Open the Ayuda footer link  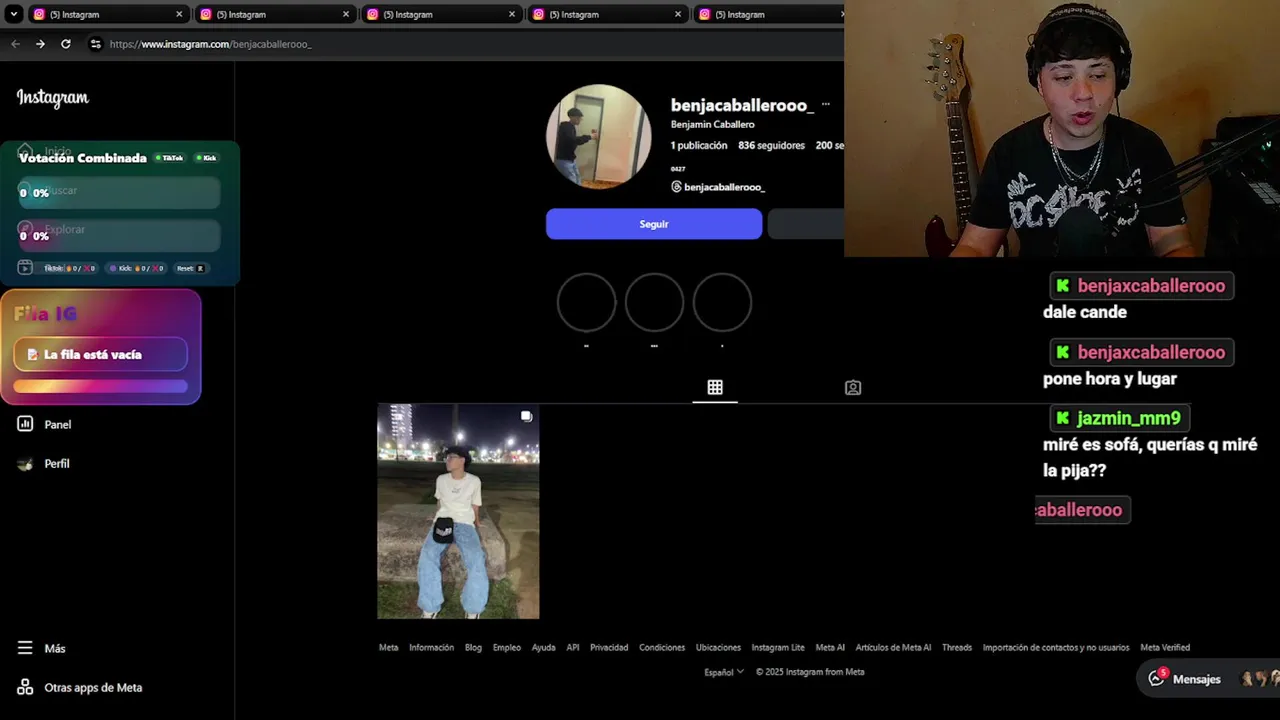click(x=543, y=648)
